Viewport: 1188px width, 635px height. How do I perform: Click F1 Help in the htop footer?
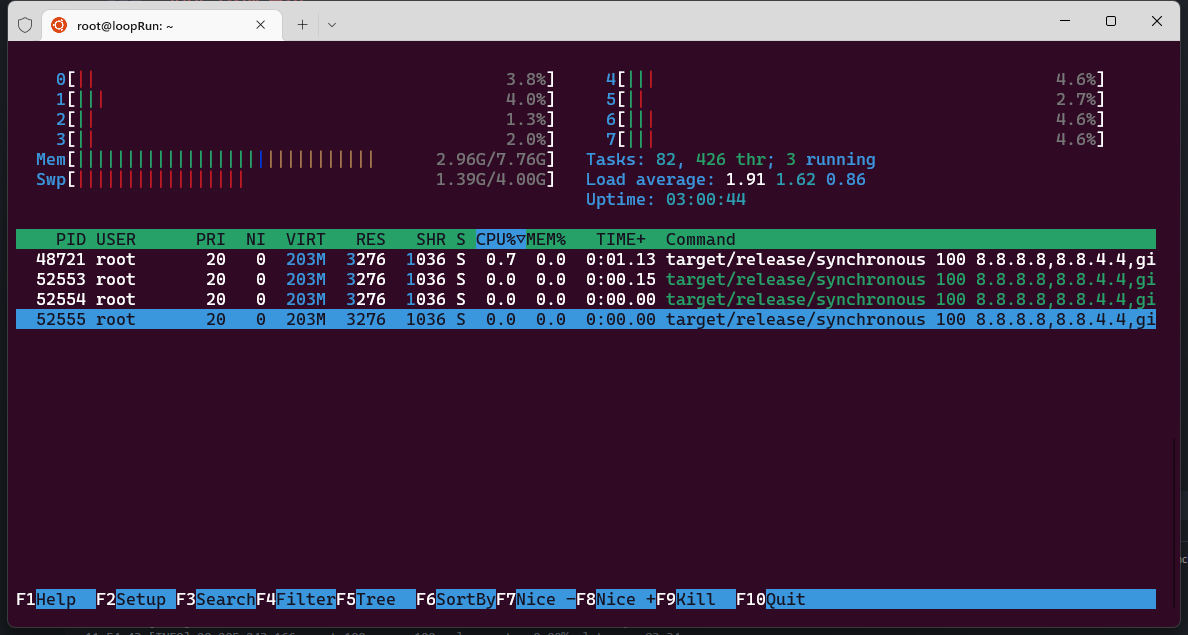pos(55,599)
